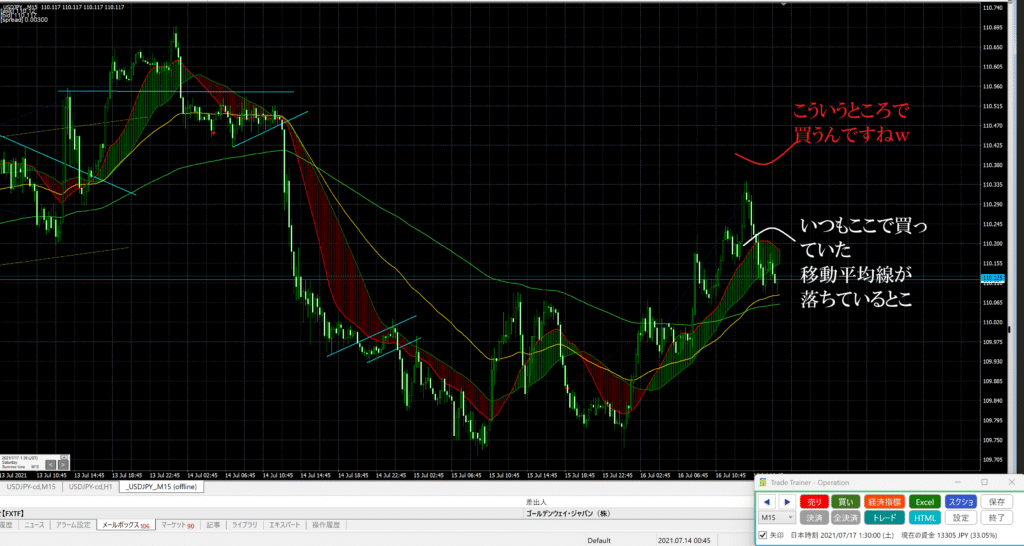Maximize the Trade Trainer Operation window

coord(984,482)
